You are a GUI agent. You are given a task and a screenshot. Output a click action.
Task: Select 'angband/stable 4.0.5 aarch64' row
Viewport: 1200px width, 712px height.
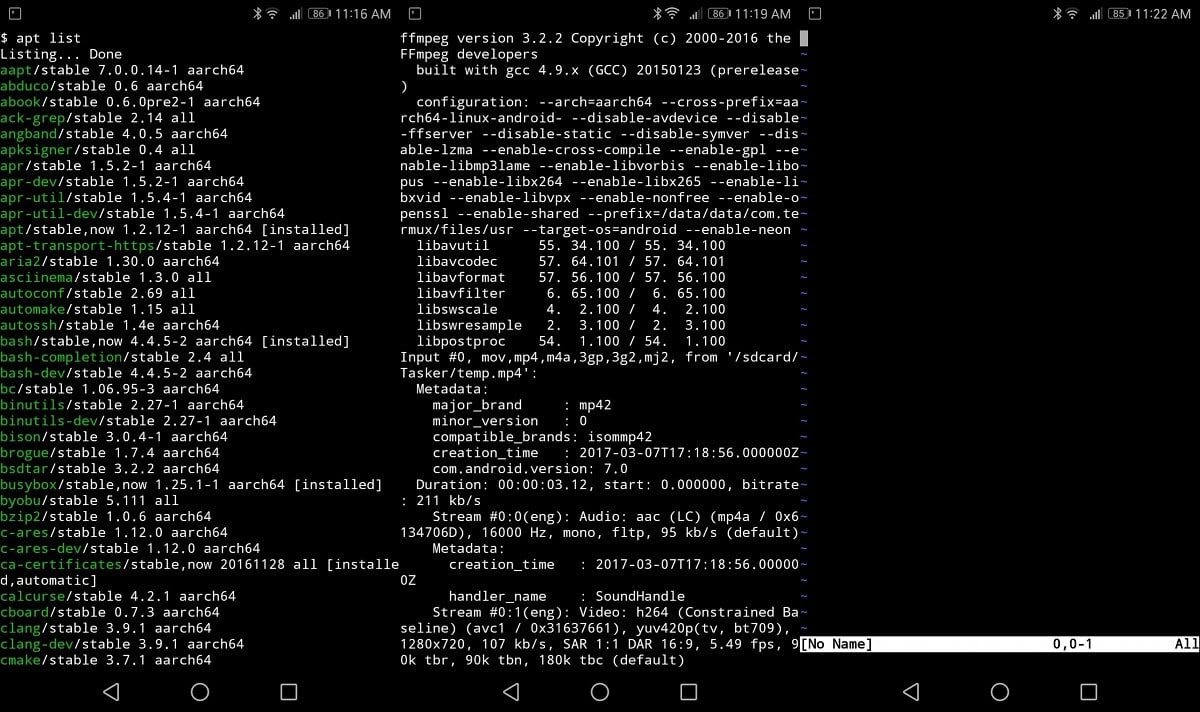pos(114,134)
